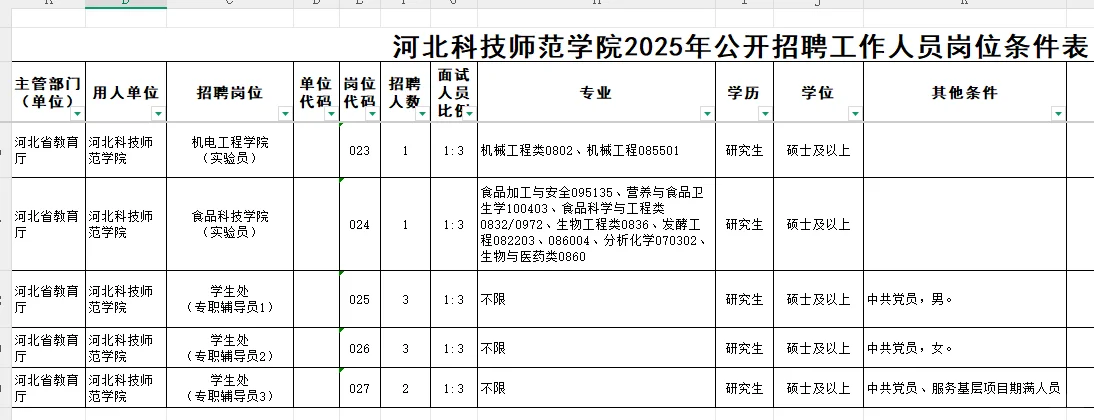The width and height of the screenshot is (1094, 420).
Task: Click the 机械工程类0802、机械工程085501 major cell
Action: coord(597,150)
